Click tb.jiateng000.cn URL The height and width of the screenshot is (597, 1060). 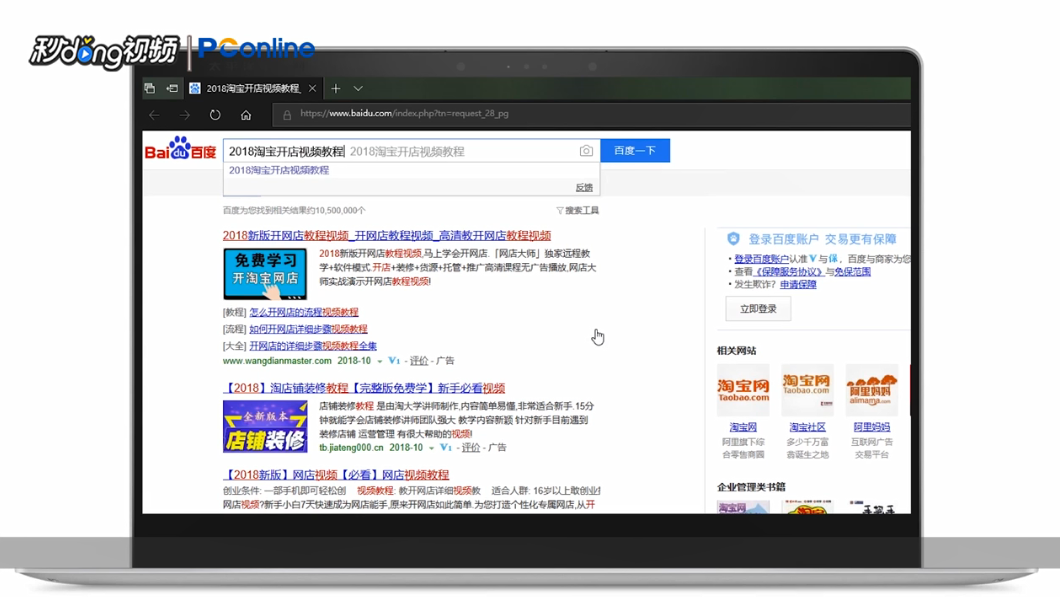click(351, 448)
